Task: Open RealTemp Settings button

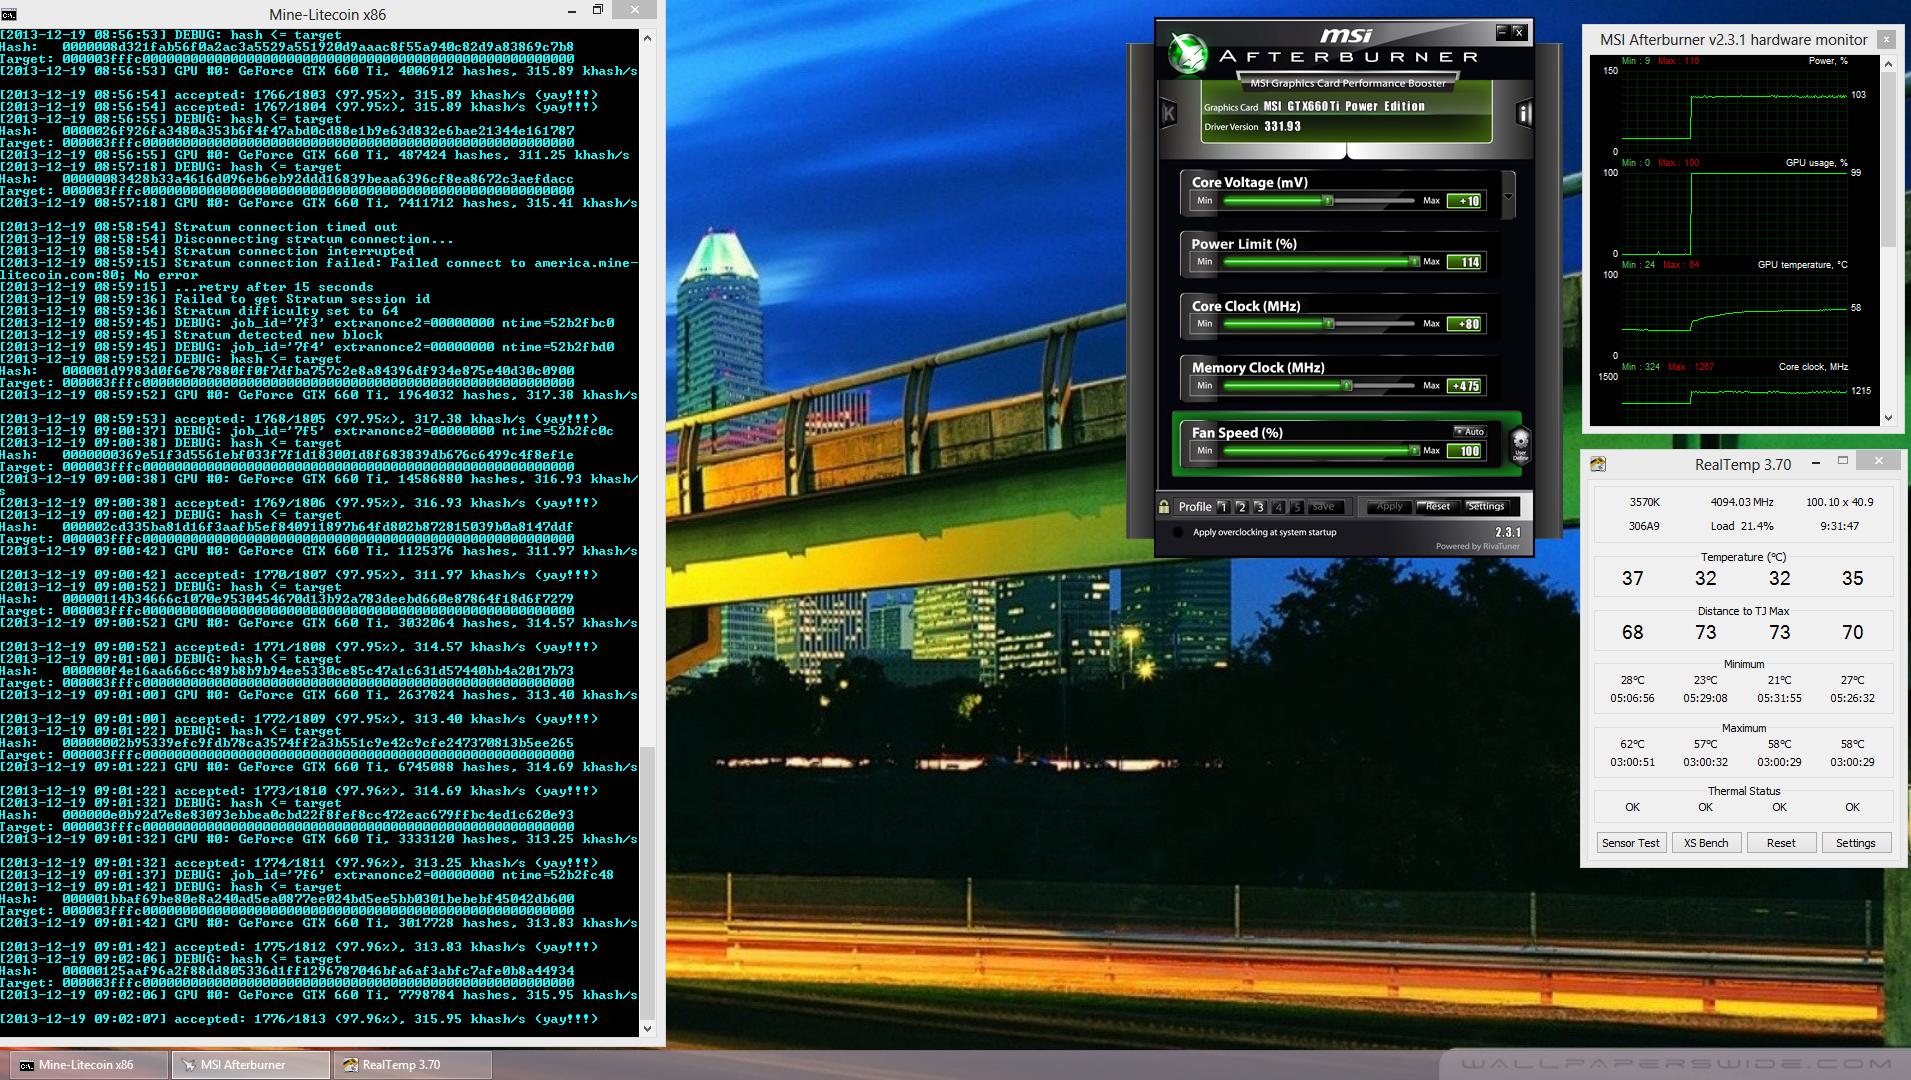Action: [1856, 843]
